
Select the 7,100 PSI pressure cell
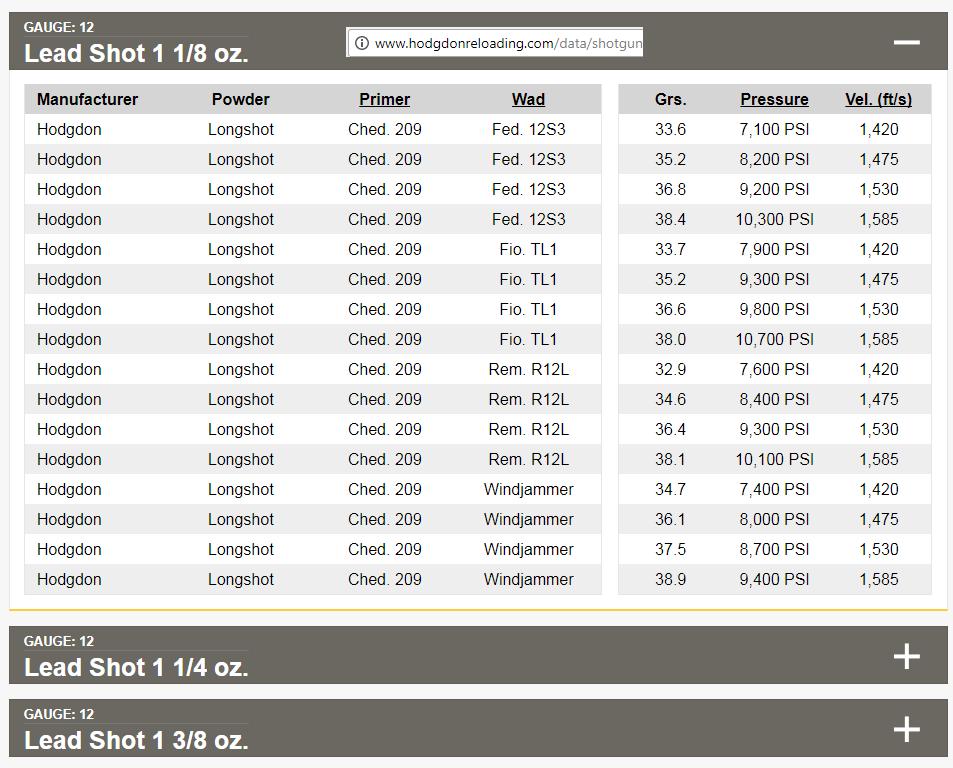(774, 129)
